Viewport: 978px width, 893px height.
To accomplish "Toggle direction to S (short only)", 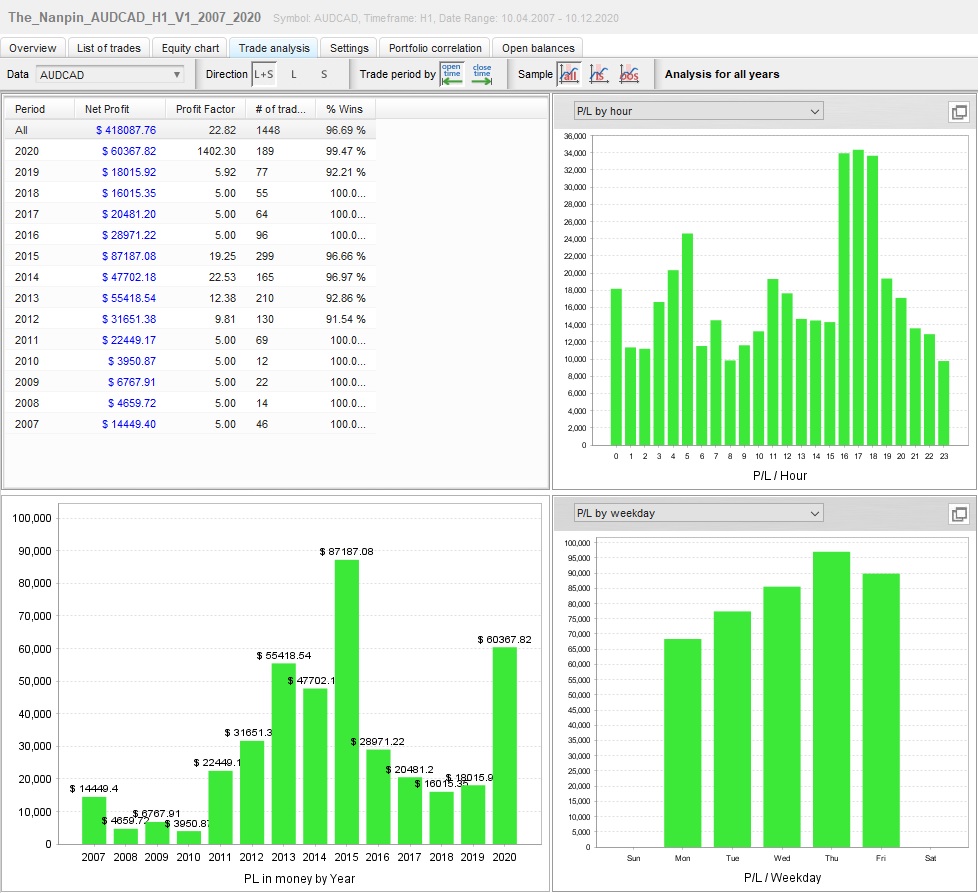I will point(324,74).
